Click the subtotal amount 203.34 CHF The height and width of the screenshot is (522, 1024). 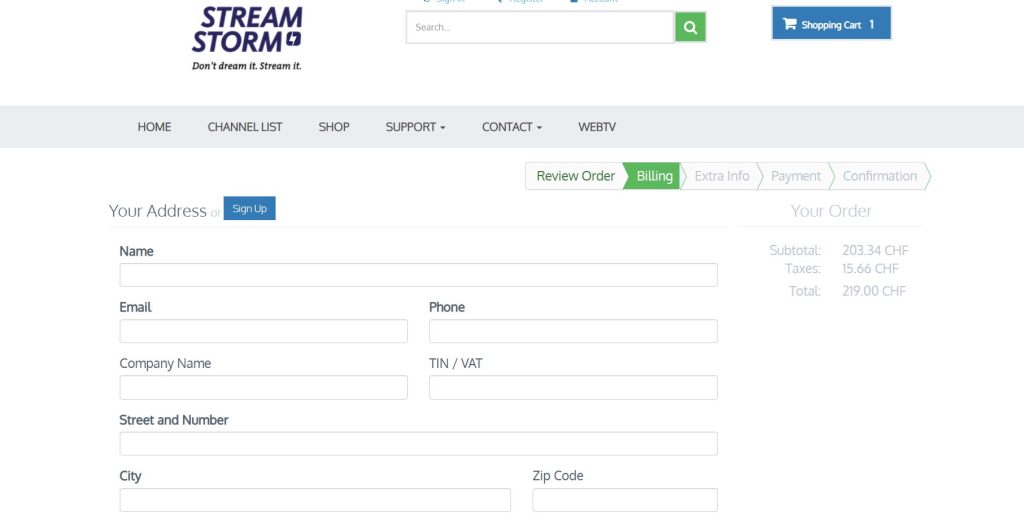click(x=875, y=250)
